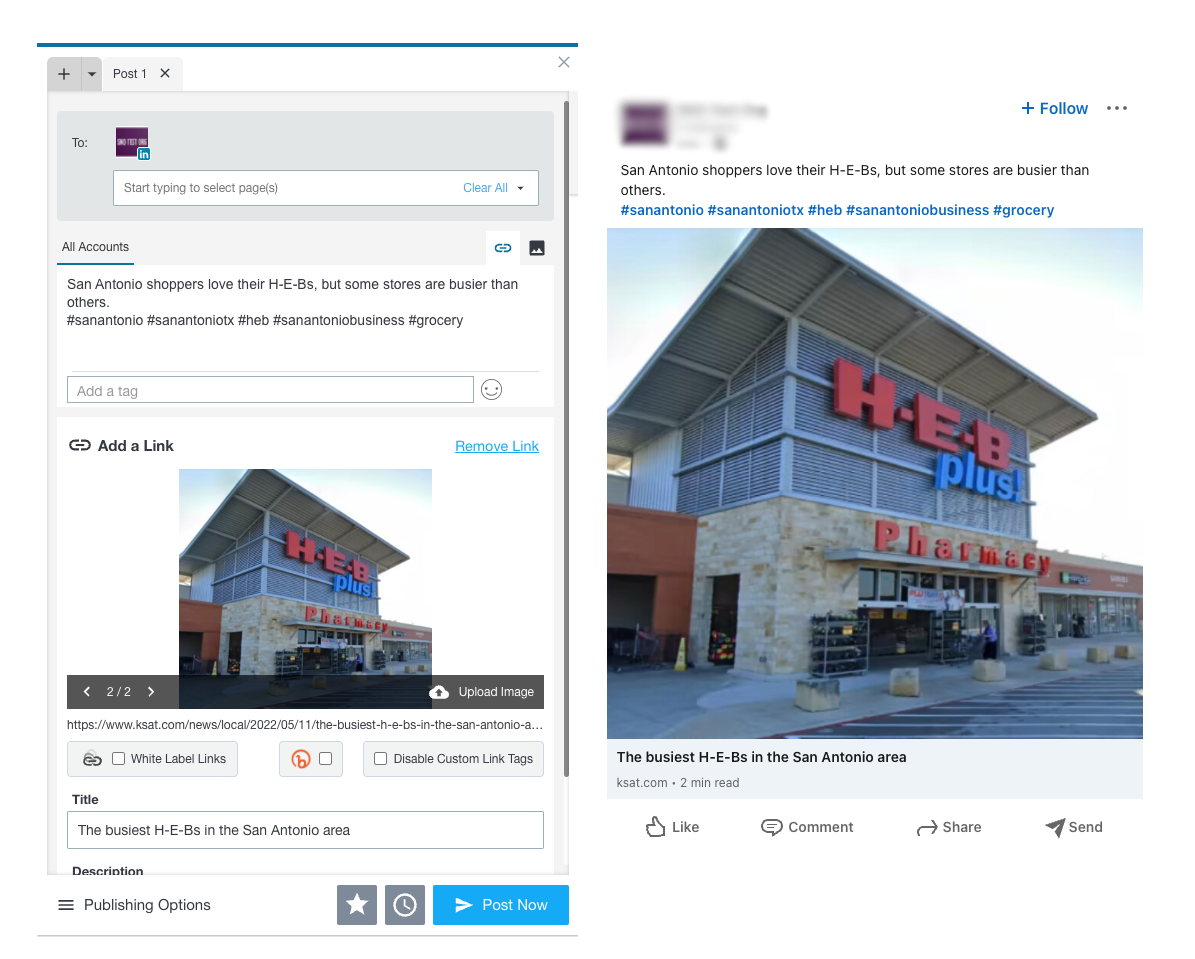Go to next link image
Viewport: 1195px width, 959px height.
(151, 691)
